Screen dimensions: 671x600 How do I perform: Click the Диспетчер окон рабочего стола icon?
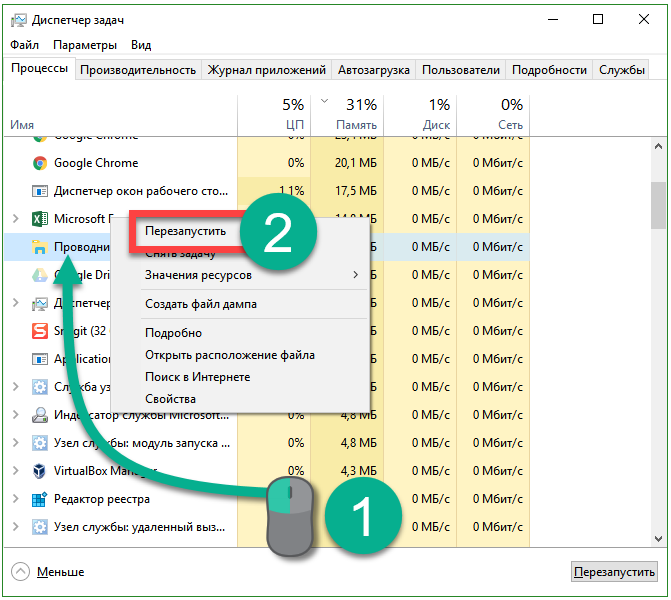click(40, 191)
